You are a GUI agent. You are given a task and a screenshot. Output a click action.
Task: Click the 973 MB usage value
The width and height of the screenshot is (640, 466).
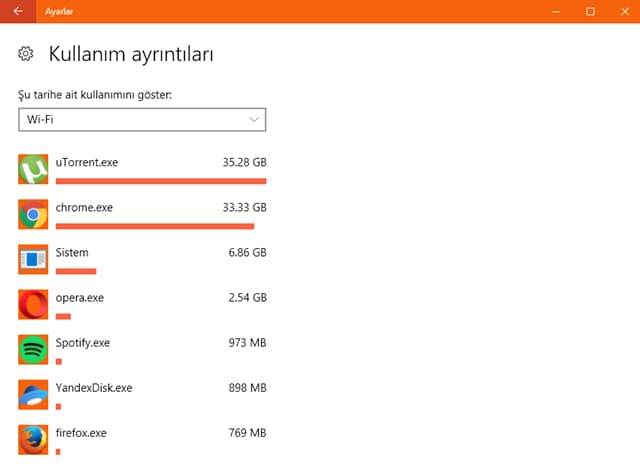(x=247, y=343)
